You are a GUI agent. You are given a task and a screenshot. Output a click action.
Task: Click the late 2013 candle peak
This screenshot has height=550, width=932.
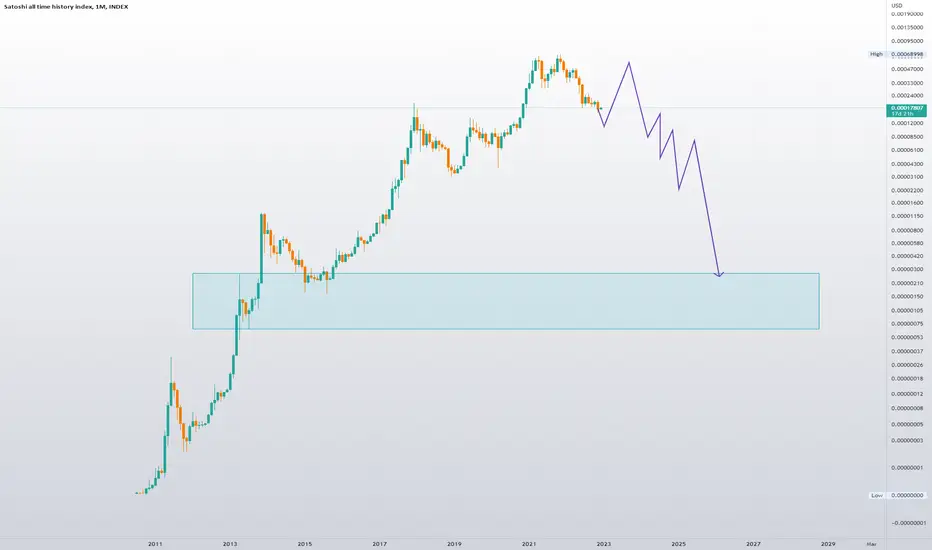pyautogui.click(x=263, y=215)
